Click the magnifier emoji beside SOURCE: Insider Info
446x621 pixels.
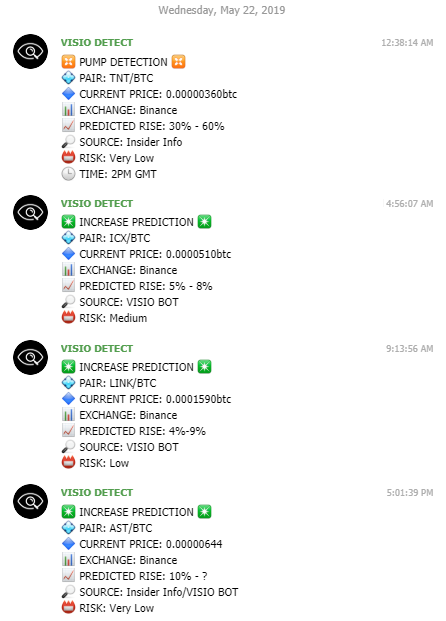[68, 142]
